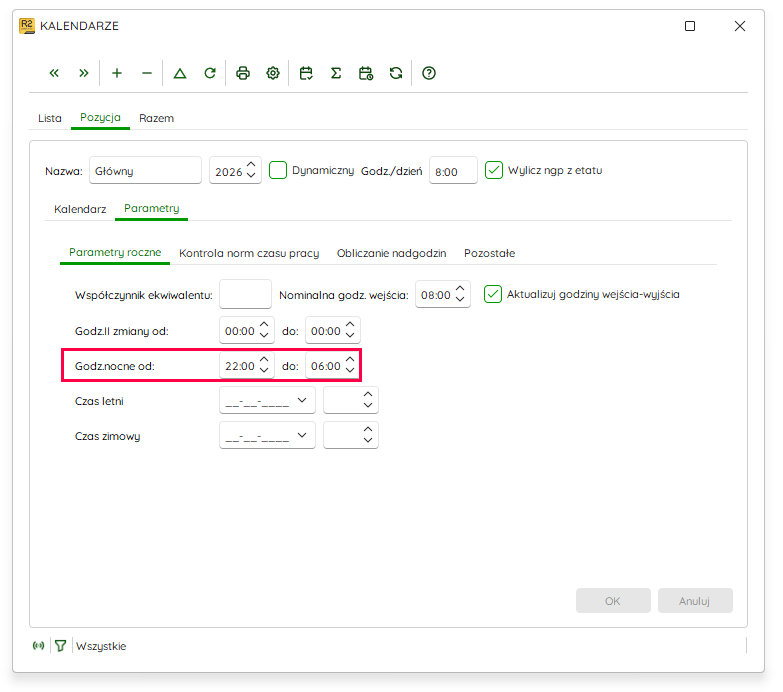Increase Nominalna godz. wejścia time

(460, 289)
